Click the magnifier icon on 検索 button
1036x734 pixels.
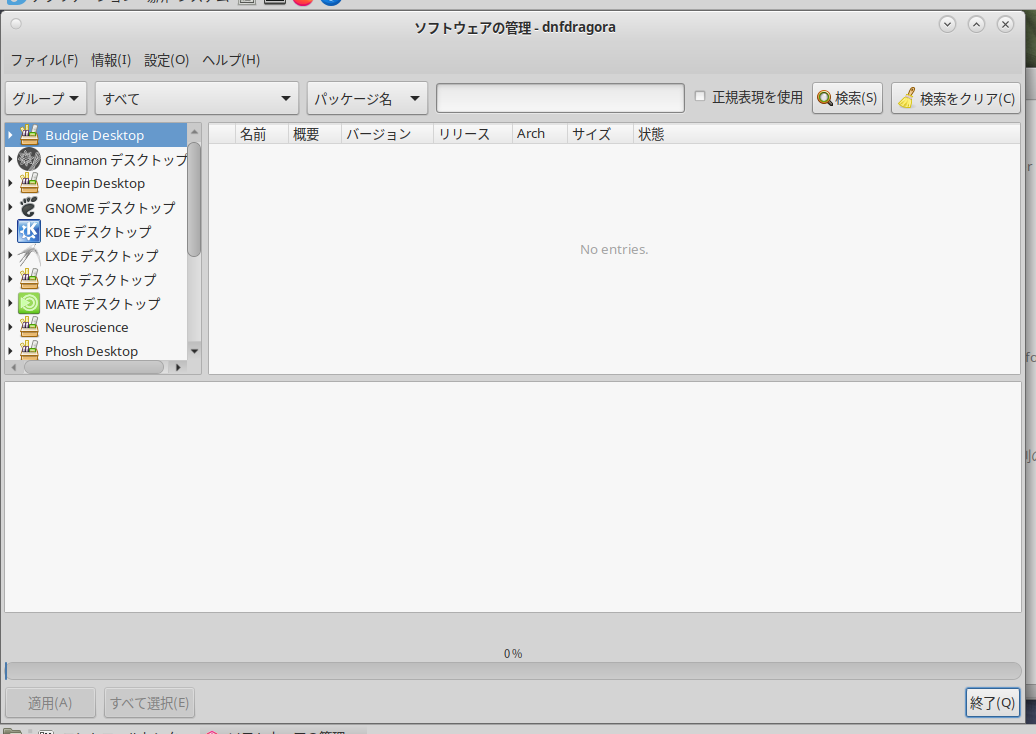click(825, 98)
